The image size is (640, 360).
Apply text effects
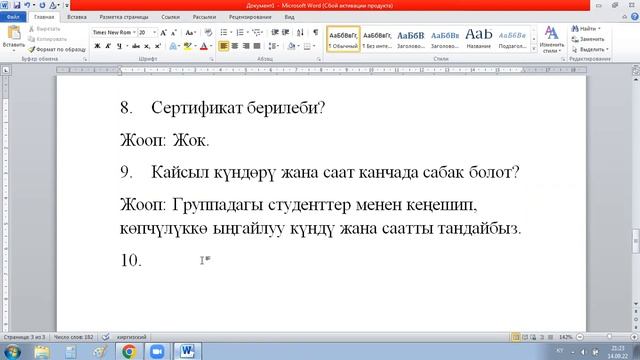tap(173, 46)
